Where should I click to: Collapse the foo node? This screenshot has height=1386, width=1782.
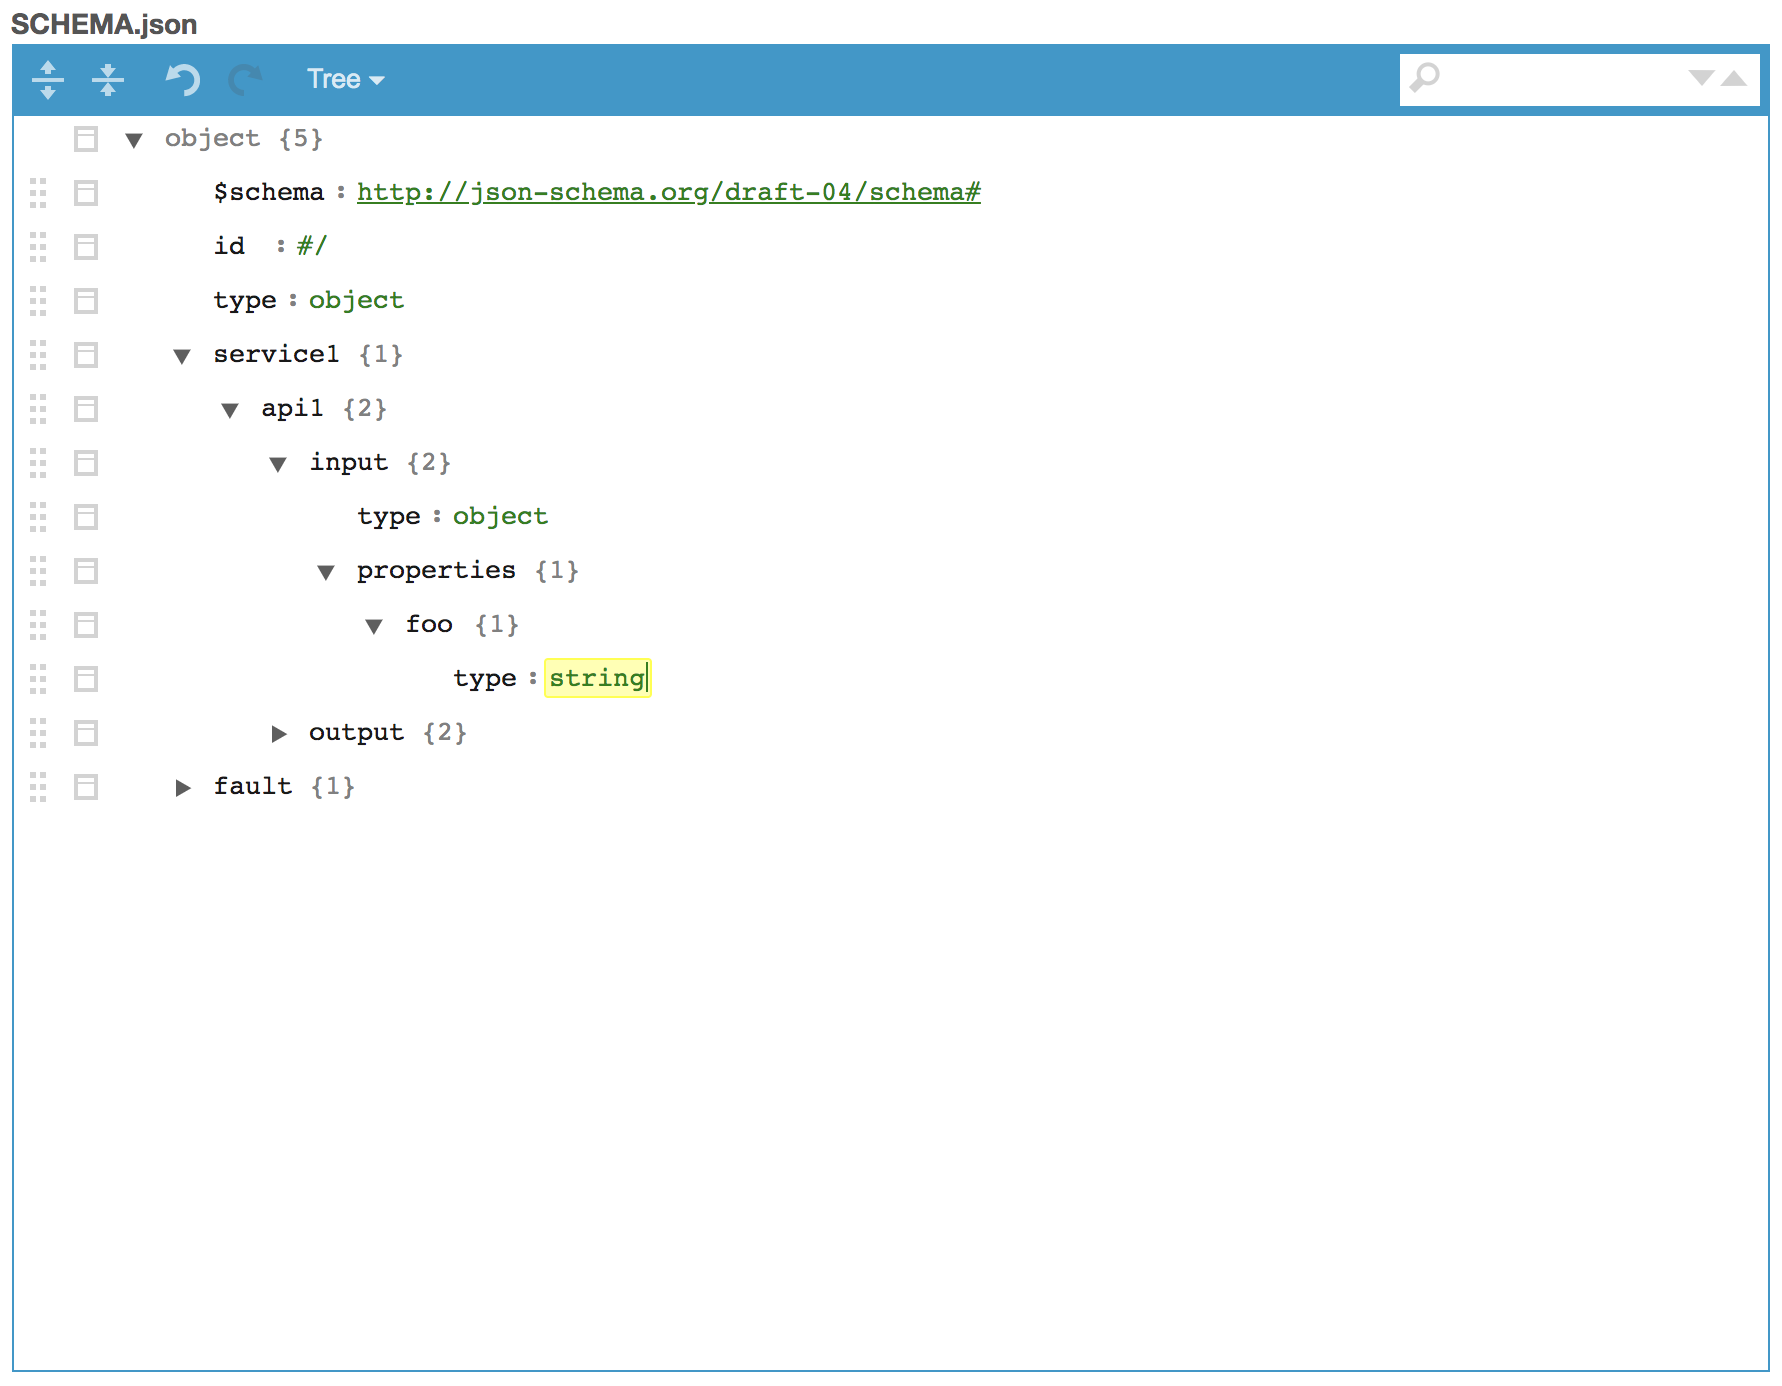tap(374, 626)
